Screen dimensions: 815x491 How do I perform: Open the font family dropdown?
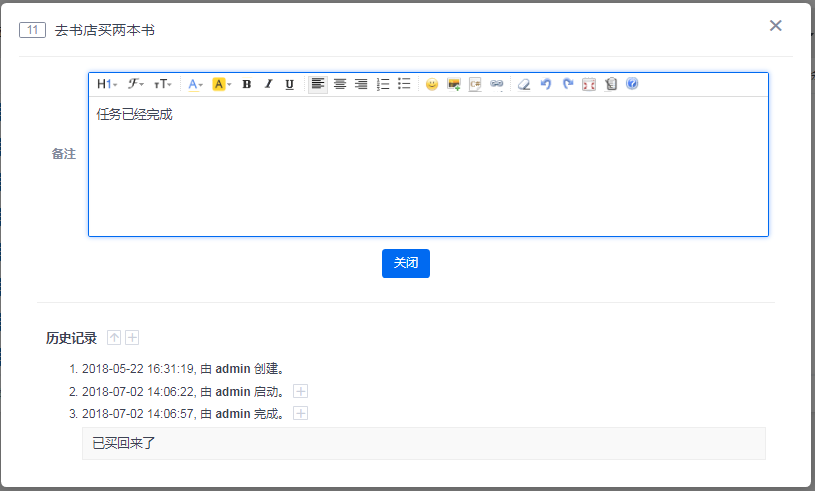pyautogui.click(x=136, y=84)
